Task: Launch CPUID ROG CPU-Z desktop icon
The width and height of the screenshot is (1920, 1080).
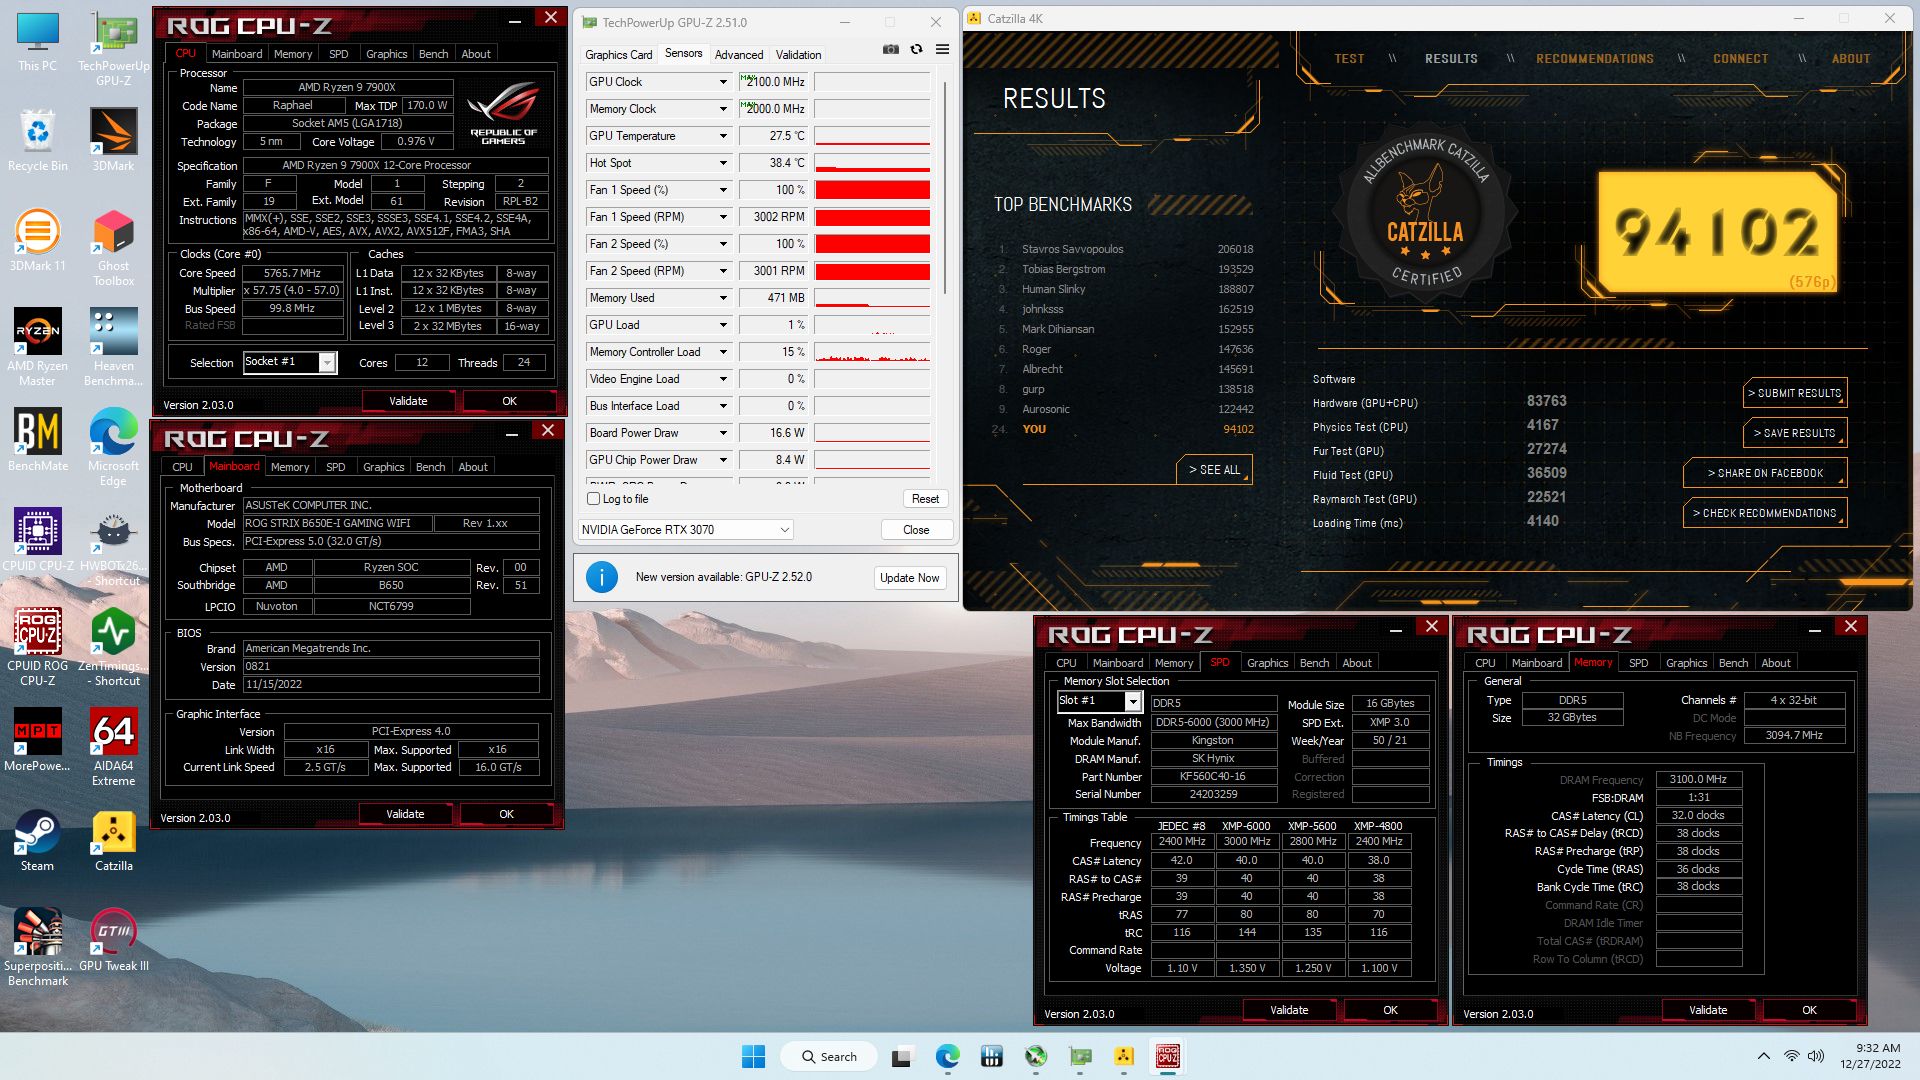Action: (37, 648)
